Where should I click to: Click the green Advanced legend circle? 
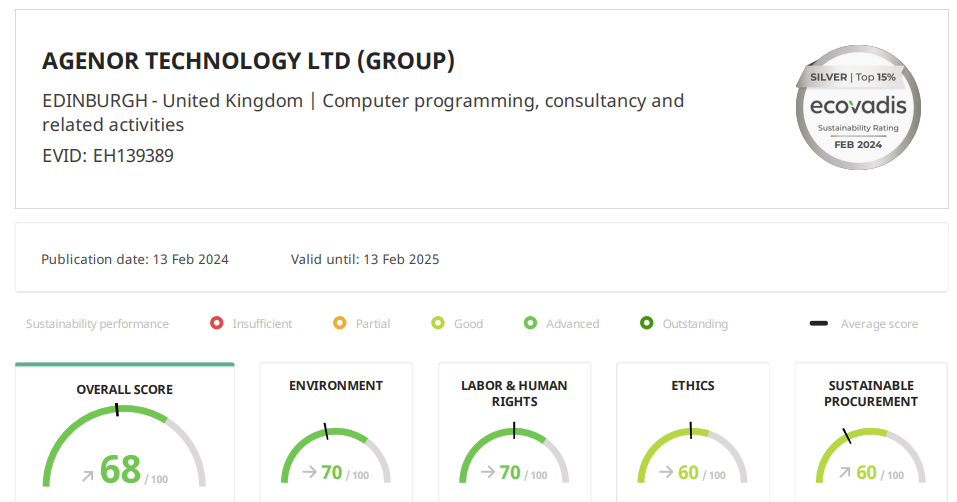pos(530,323)
